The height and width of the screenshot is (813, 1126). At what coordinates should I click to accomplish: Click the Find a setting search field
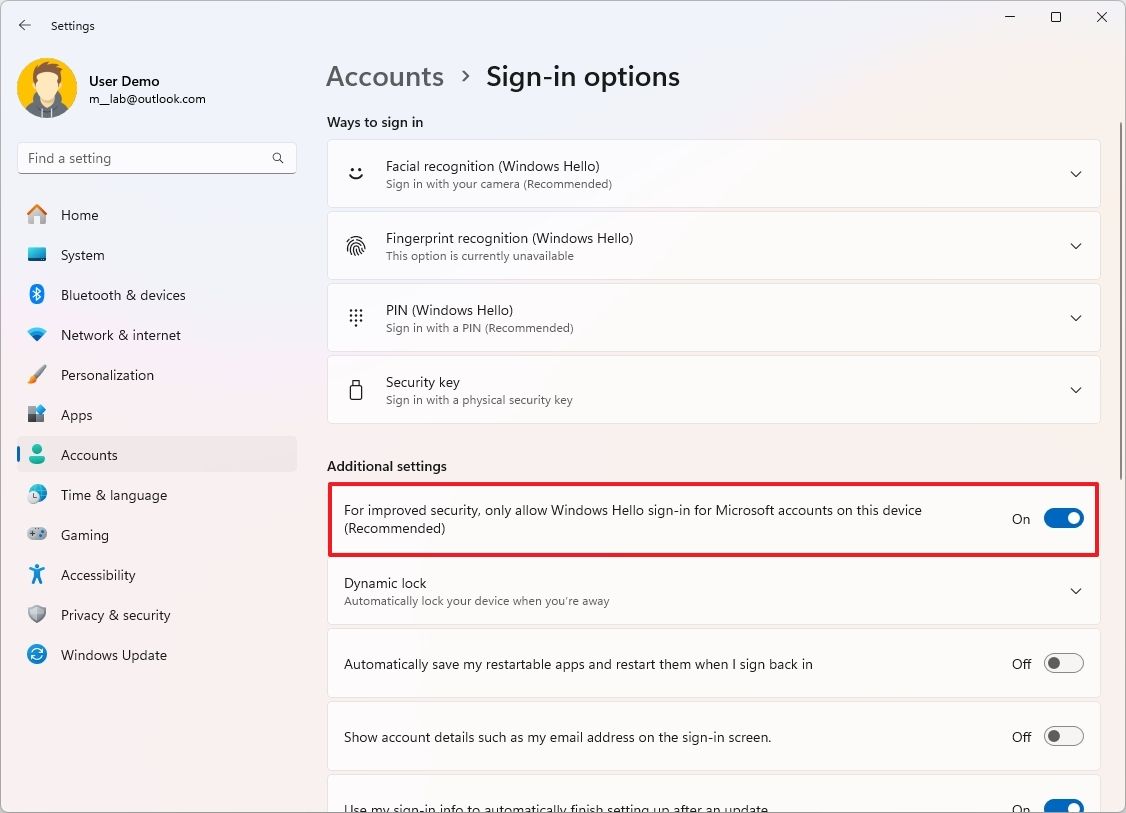(150, 157)
